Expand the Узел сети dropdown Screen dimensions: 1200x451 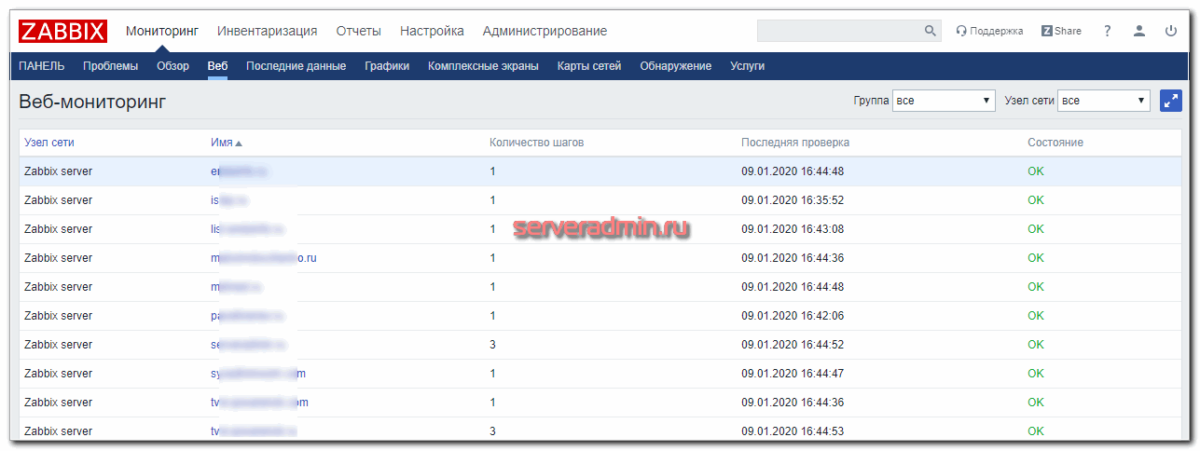[x=1104, y=101]
